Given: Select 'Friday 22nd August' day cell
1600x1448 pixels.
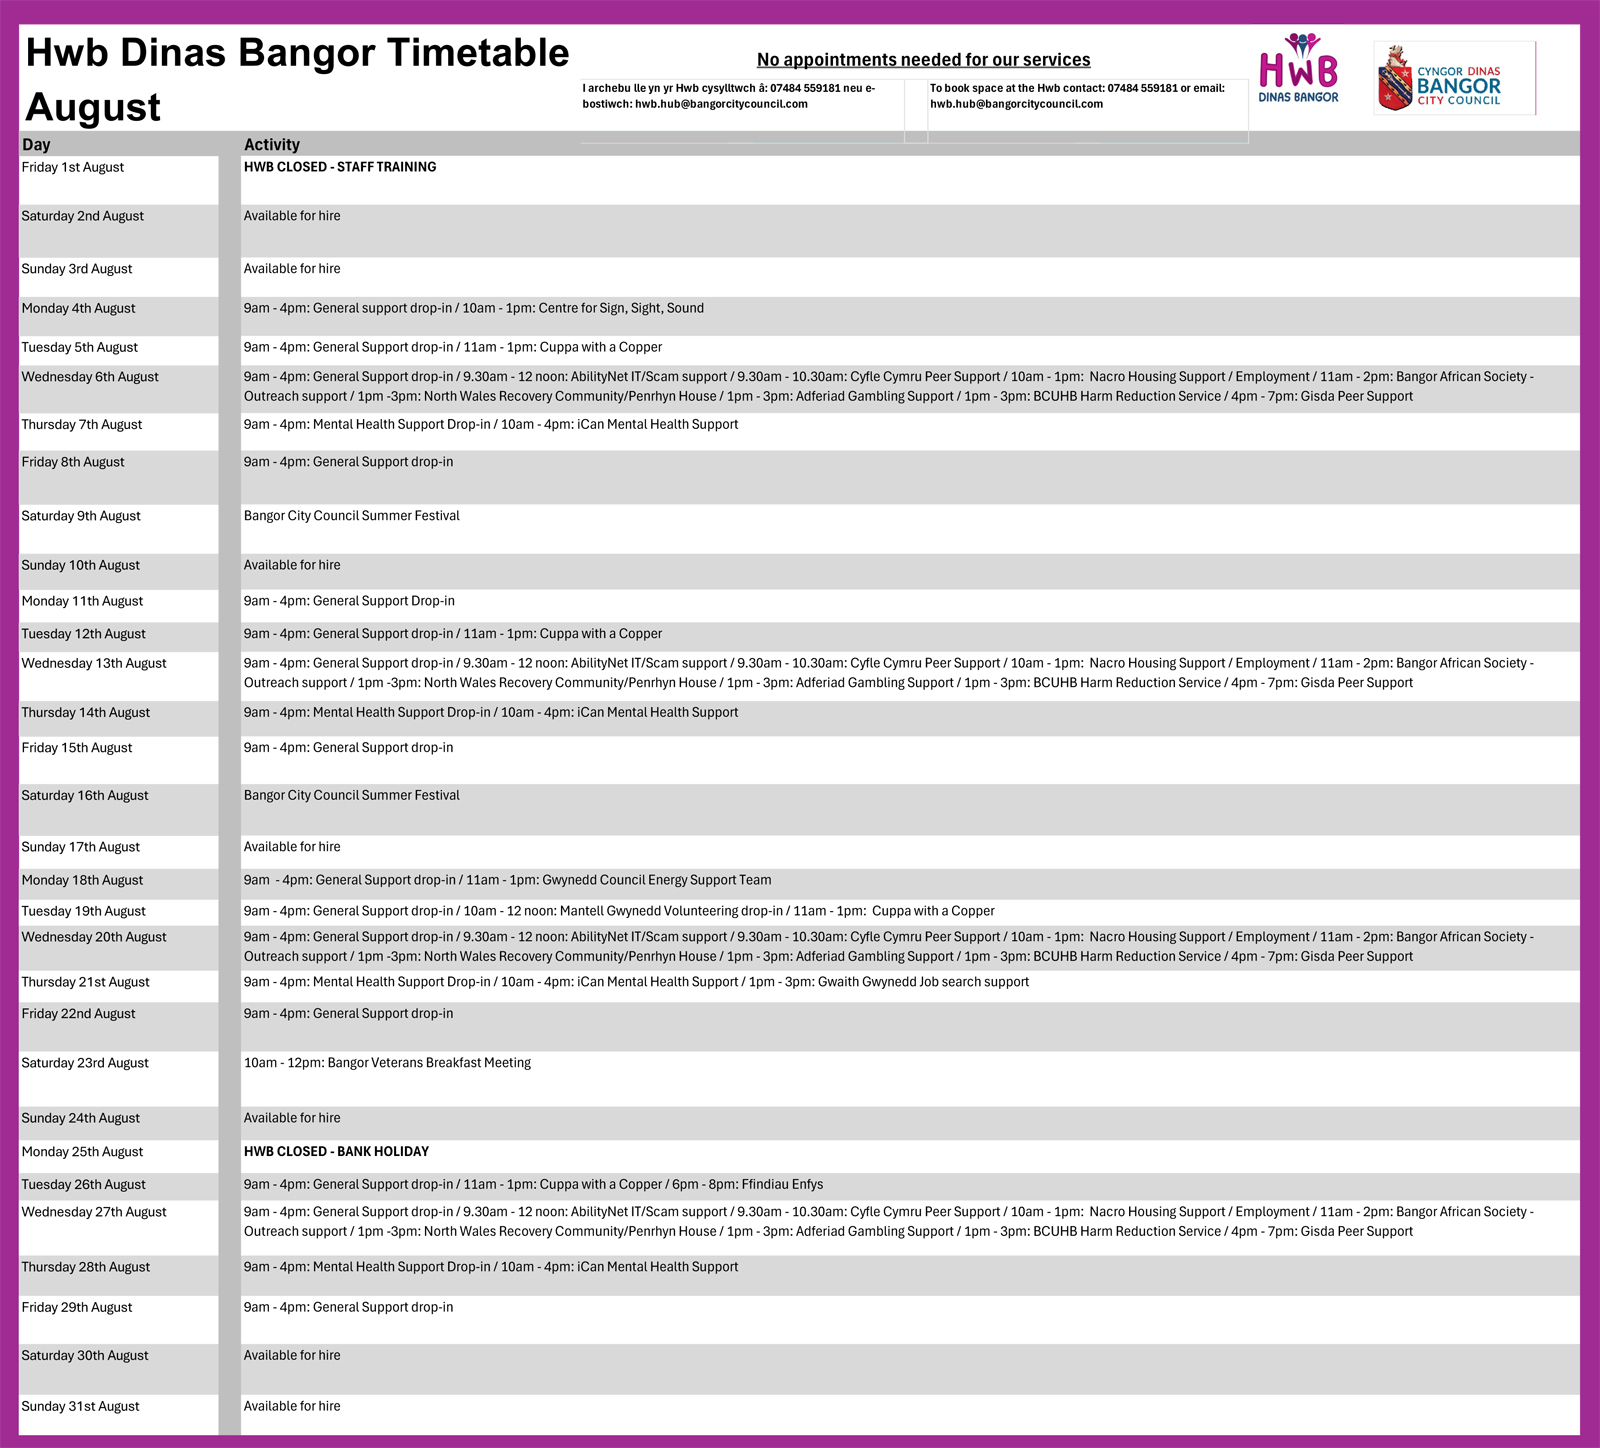Looking at the screenshot, I should pyautogui.click(x=119, y=1027).
